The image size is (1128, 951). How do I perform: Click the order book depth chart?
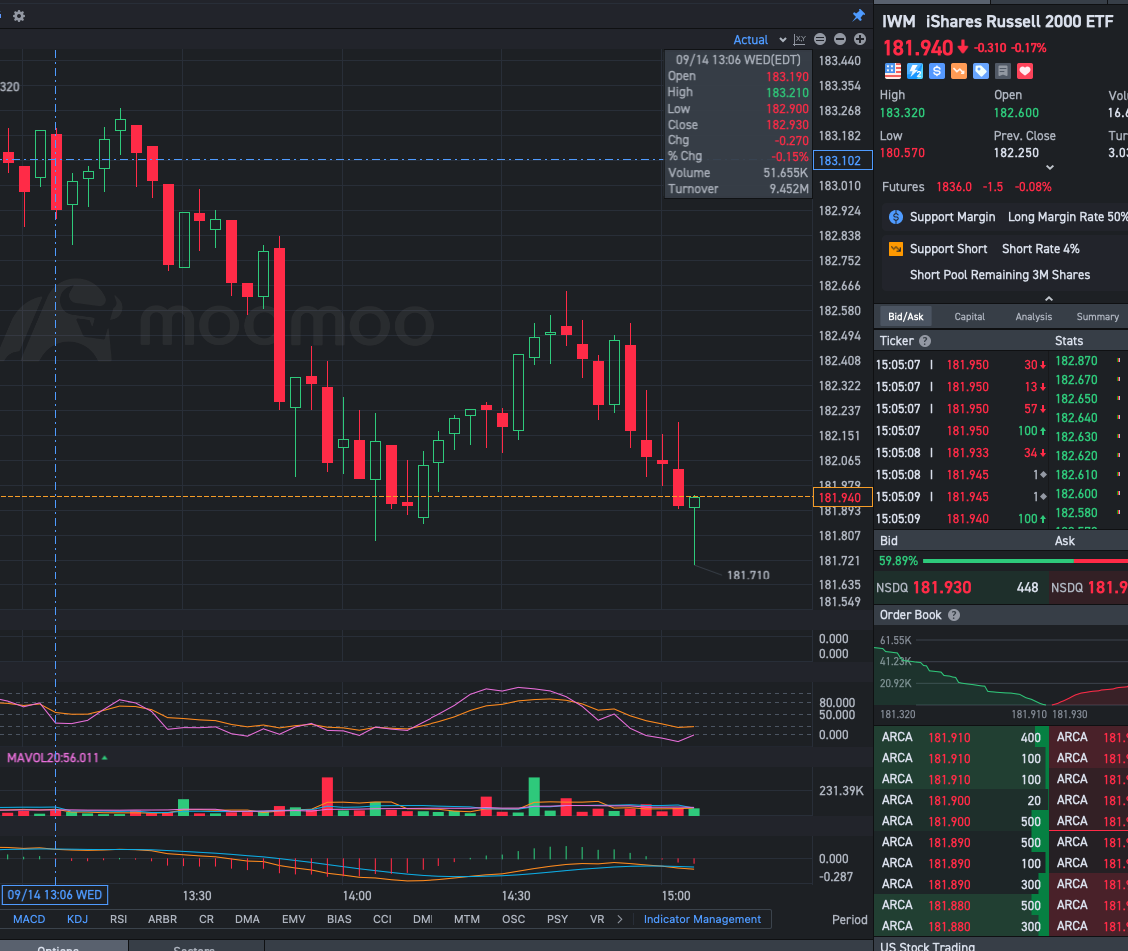click(x=1001, y=676)
